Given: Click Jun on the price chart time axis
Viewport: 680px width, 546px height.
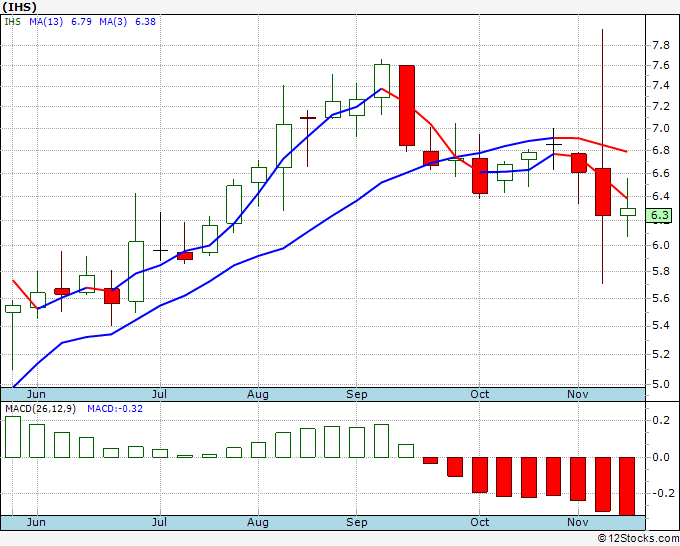Looking at the screenshot, I should click(36, 394).
